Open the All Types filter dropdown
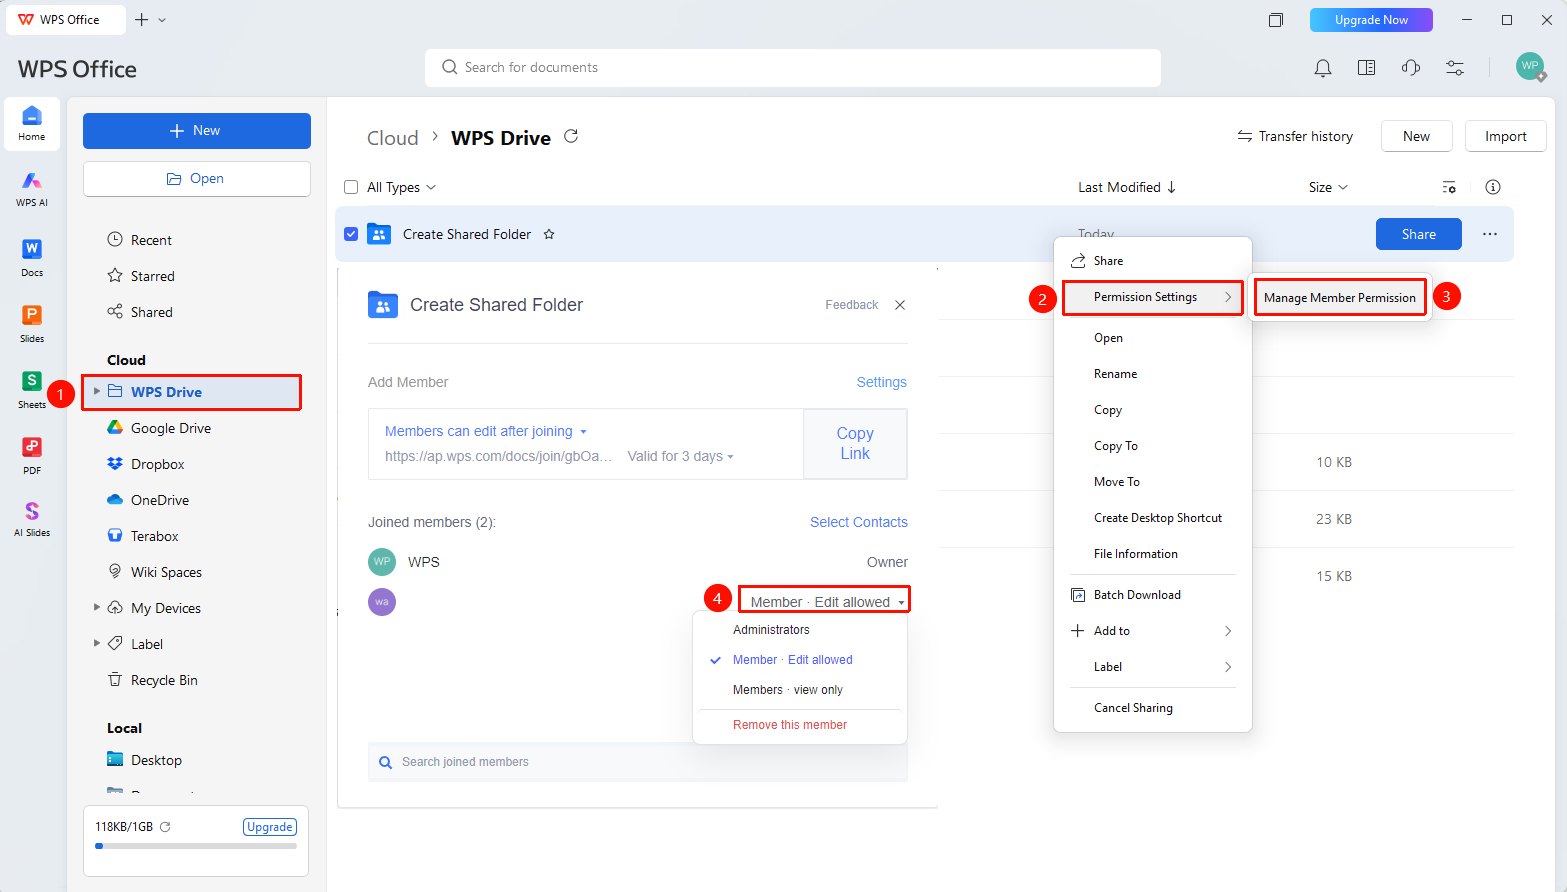The image size is (1567, 892). point(401,187)
